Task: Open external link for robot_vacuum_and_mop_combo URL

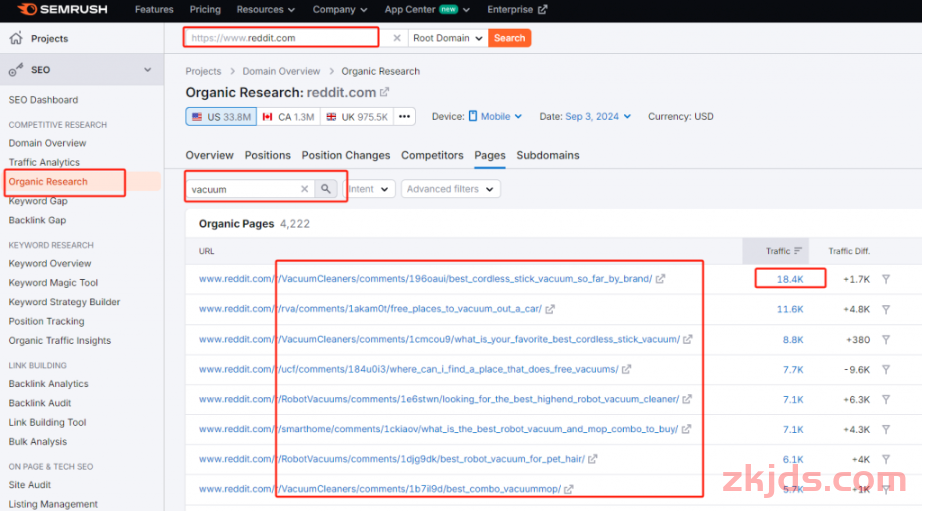Action: (x=686, y=429)
